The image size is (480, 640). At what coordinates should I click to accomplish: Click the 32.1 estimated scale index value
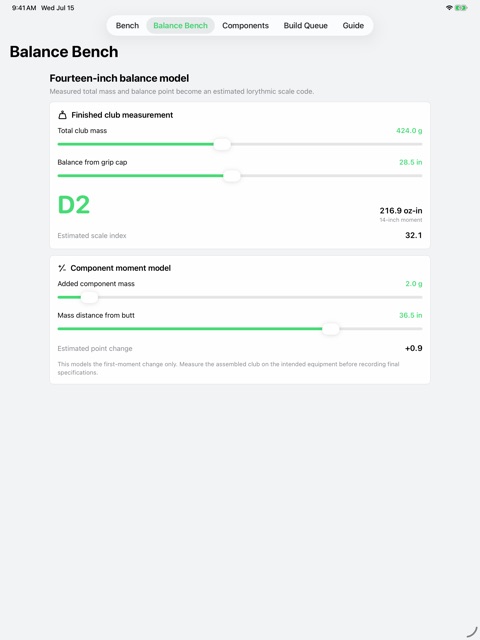point(413,235)
